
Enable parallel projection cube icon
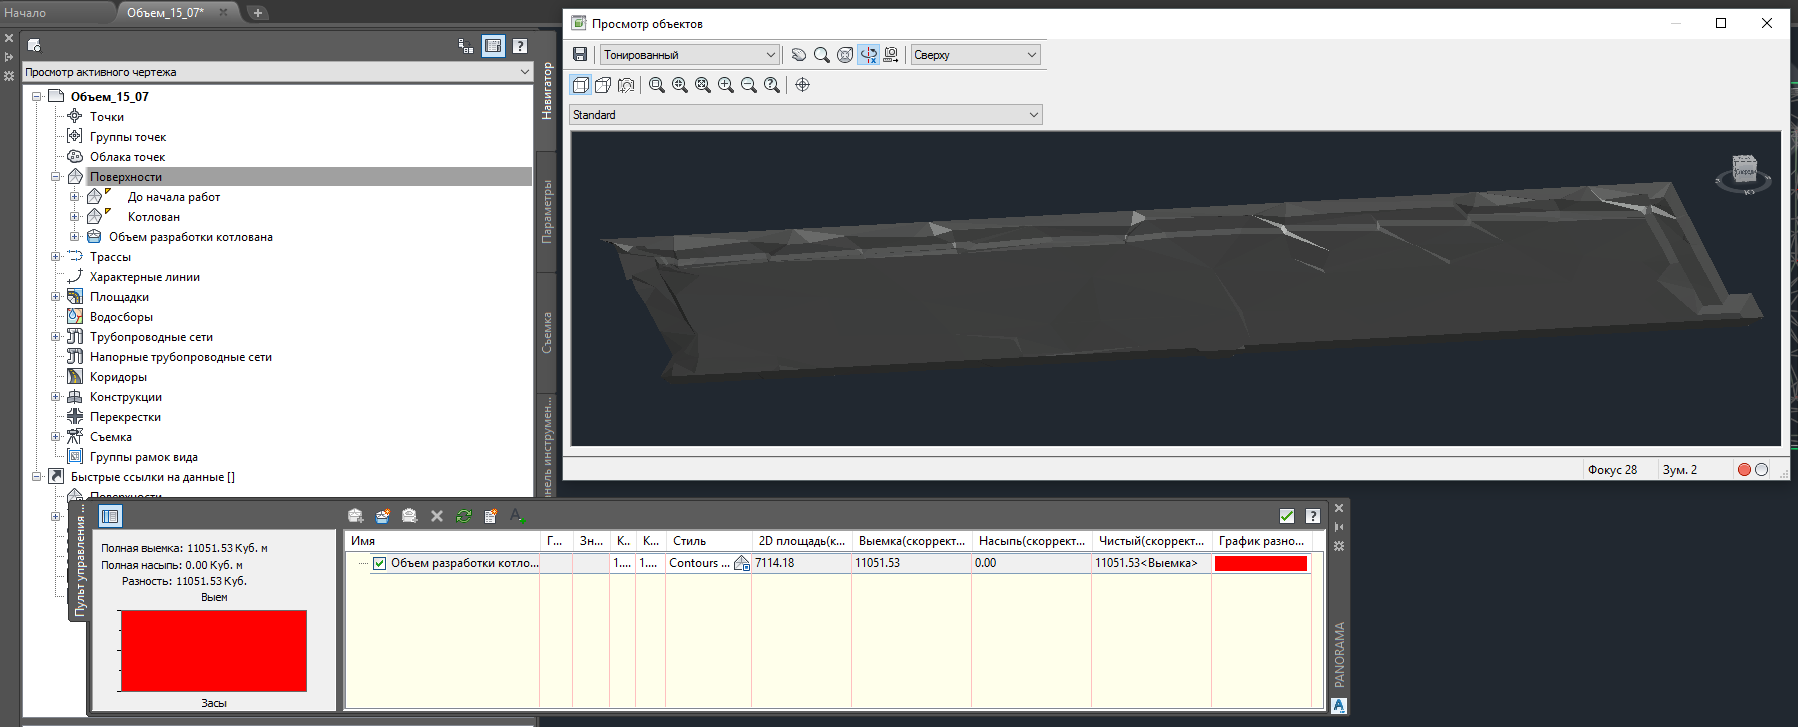(581, 85)
